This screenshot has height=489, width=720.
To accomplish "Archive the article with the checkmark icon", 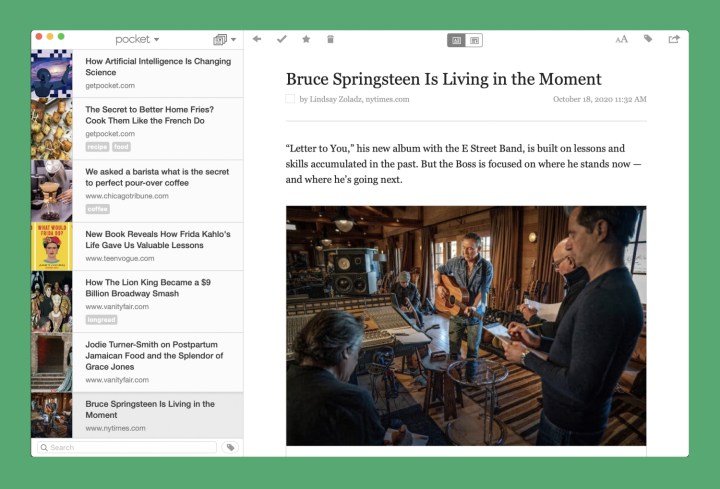I will point(282,39).
